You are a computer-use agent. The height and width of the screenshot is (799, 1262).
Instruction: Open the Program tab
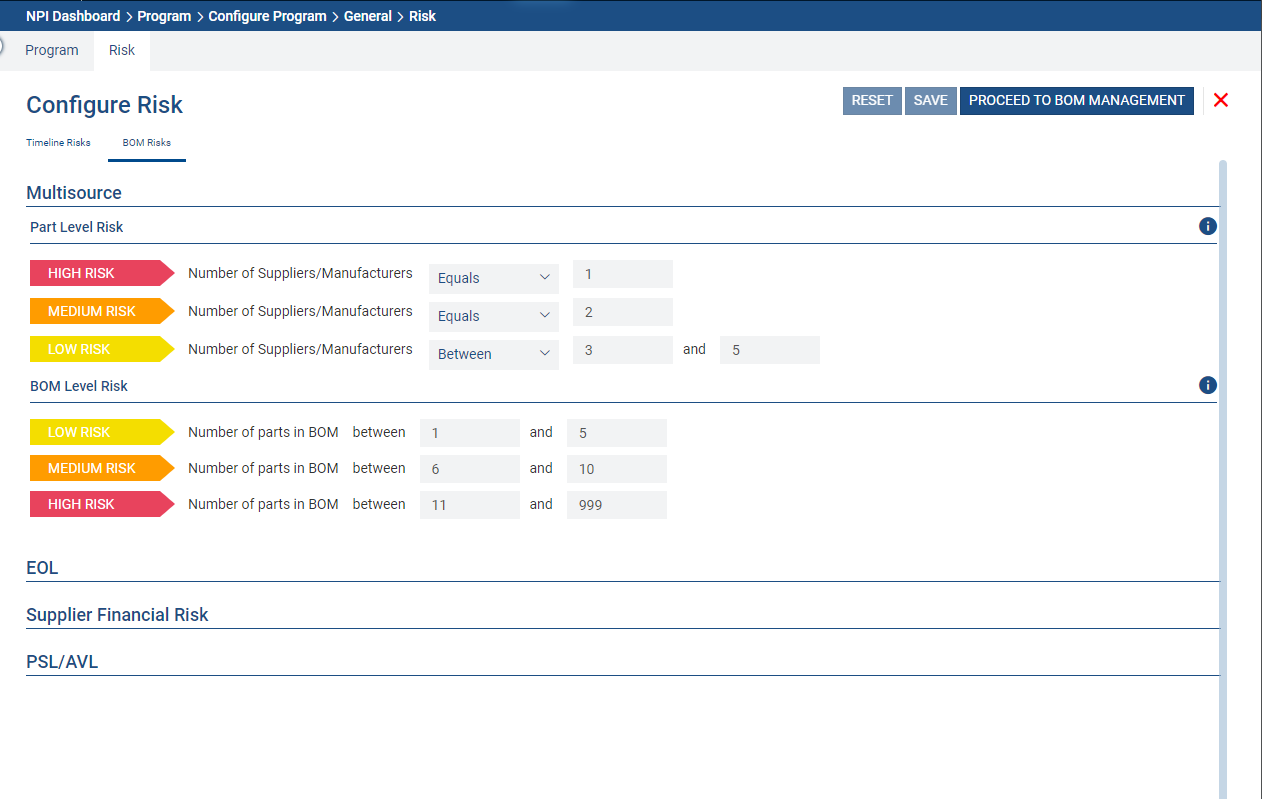[52, 50]
